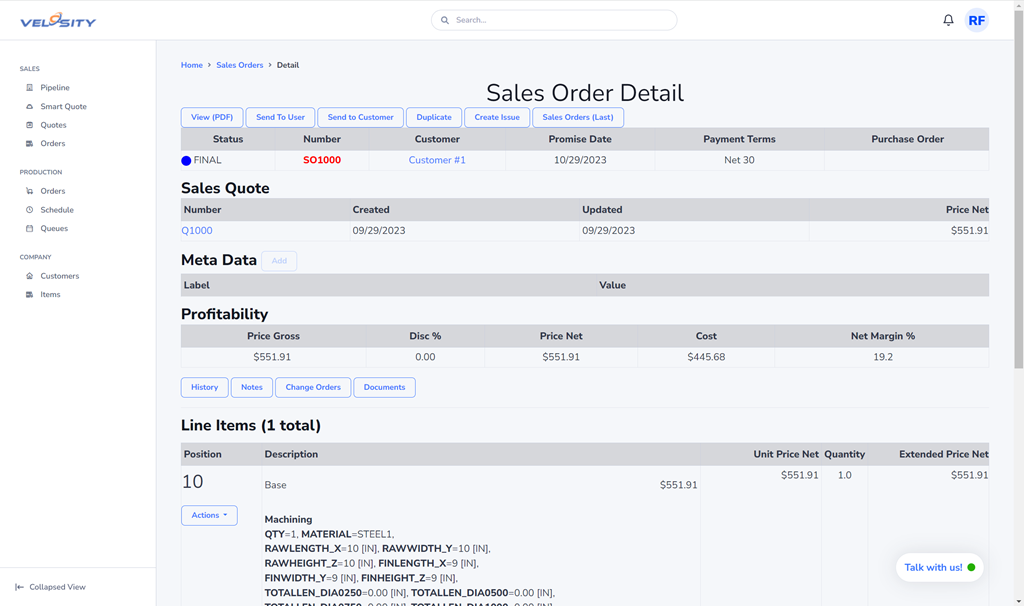Click the View (PDF) button

tap(212, 118)
